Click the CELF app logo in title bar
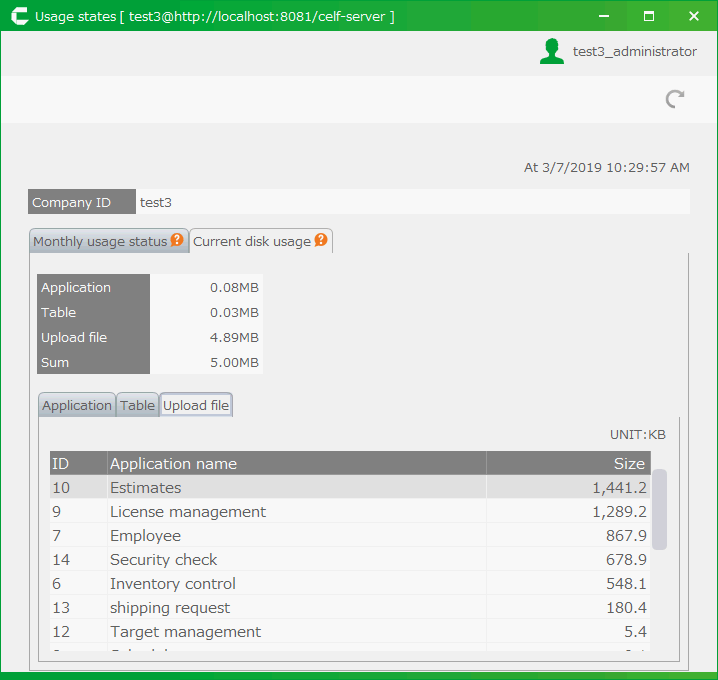The image size is (718, 680). [17, 16]
